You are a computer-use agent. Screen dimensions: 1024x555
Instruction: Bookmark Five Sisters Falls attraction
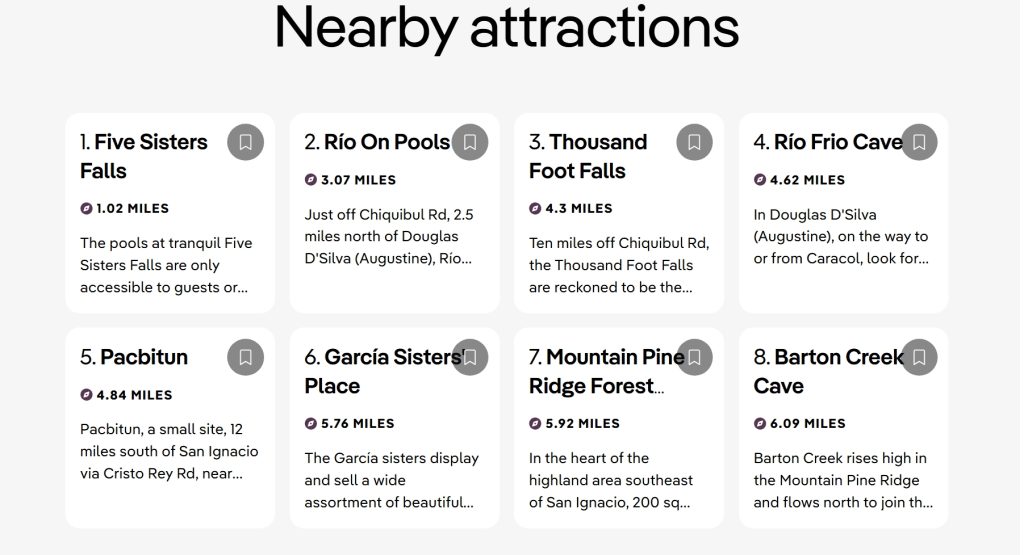click(245, 142)
